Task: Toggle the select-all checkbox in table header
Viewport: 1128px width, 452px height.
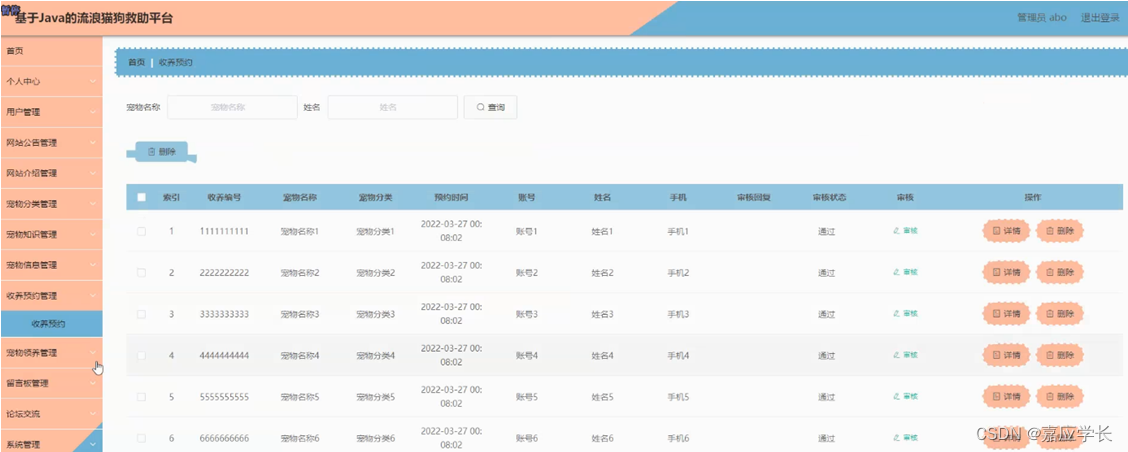Action: (142, 196)
